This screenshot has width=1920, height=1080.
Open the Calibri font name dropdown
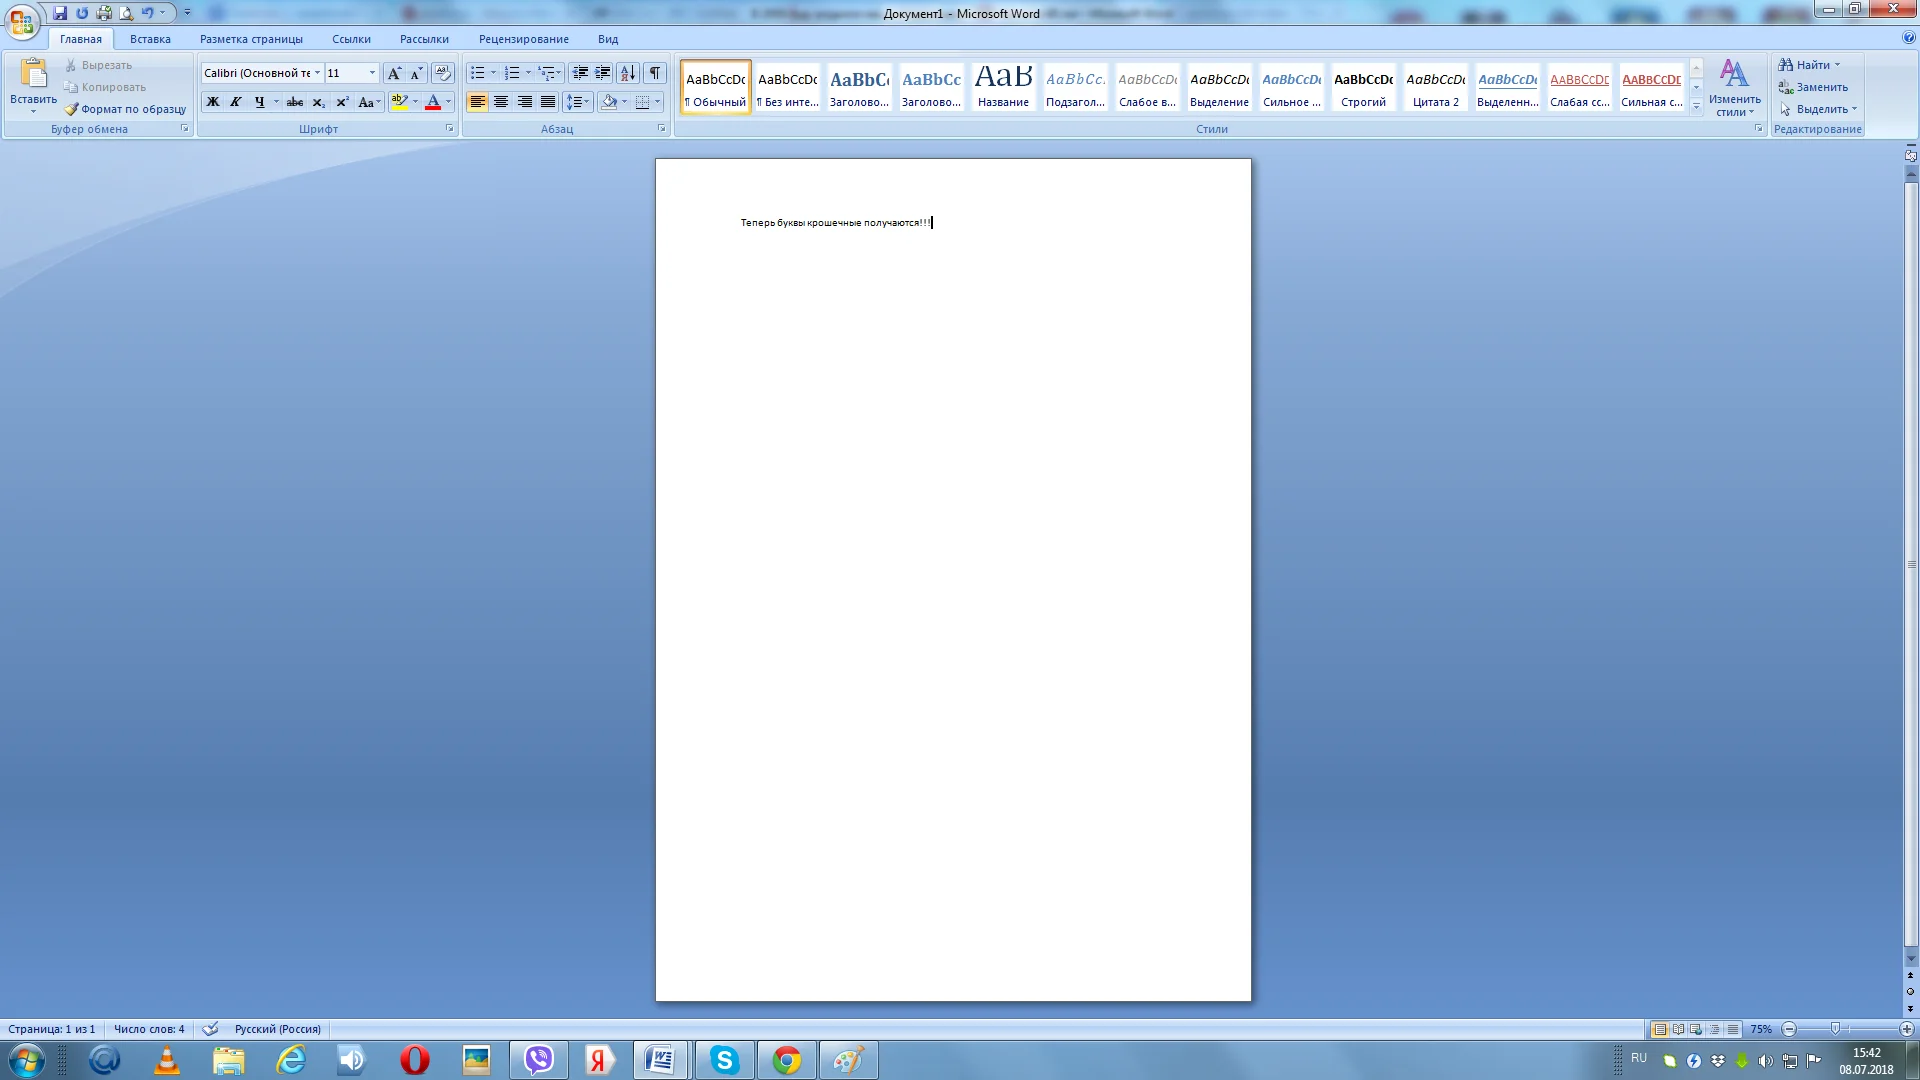point(317,73)
